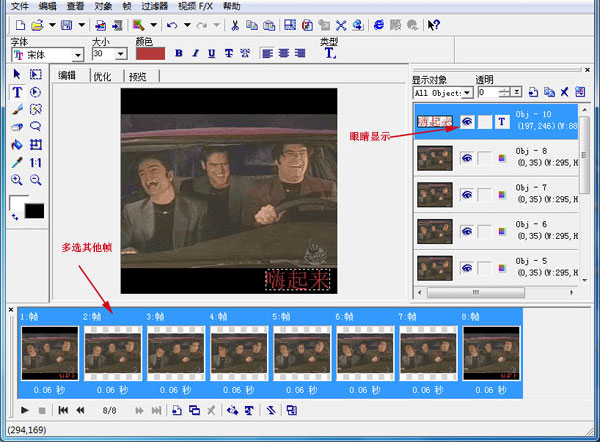Toggle Bold text formatting
The width and height of the screenshot is (600, 442).
[x=179, y=53]
